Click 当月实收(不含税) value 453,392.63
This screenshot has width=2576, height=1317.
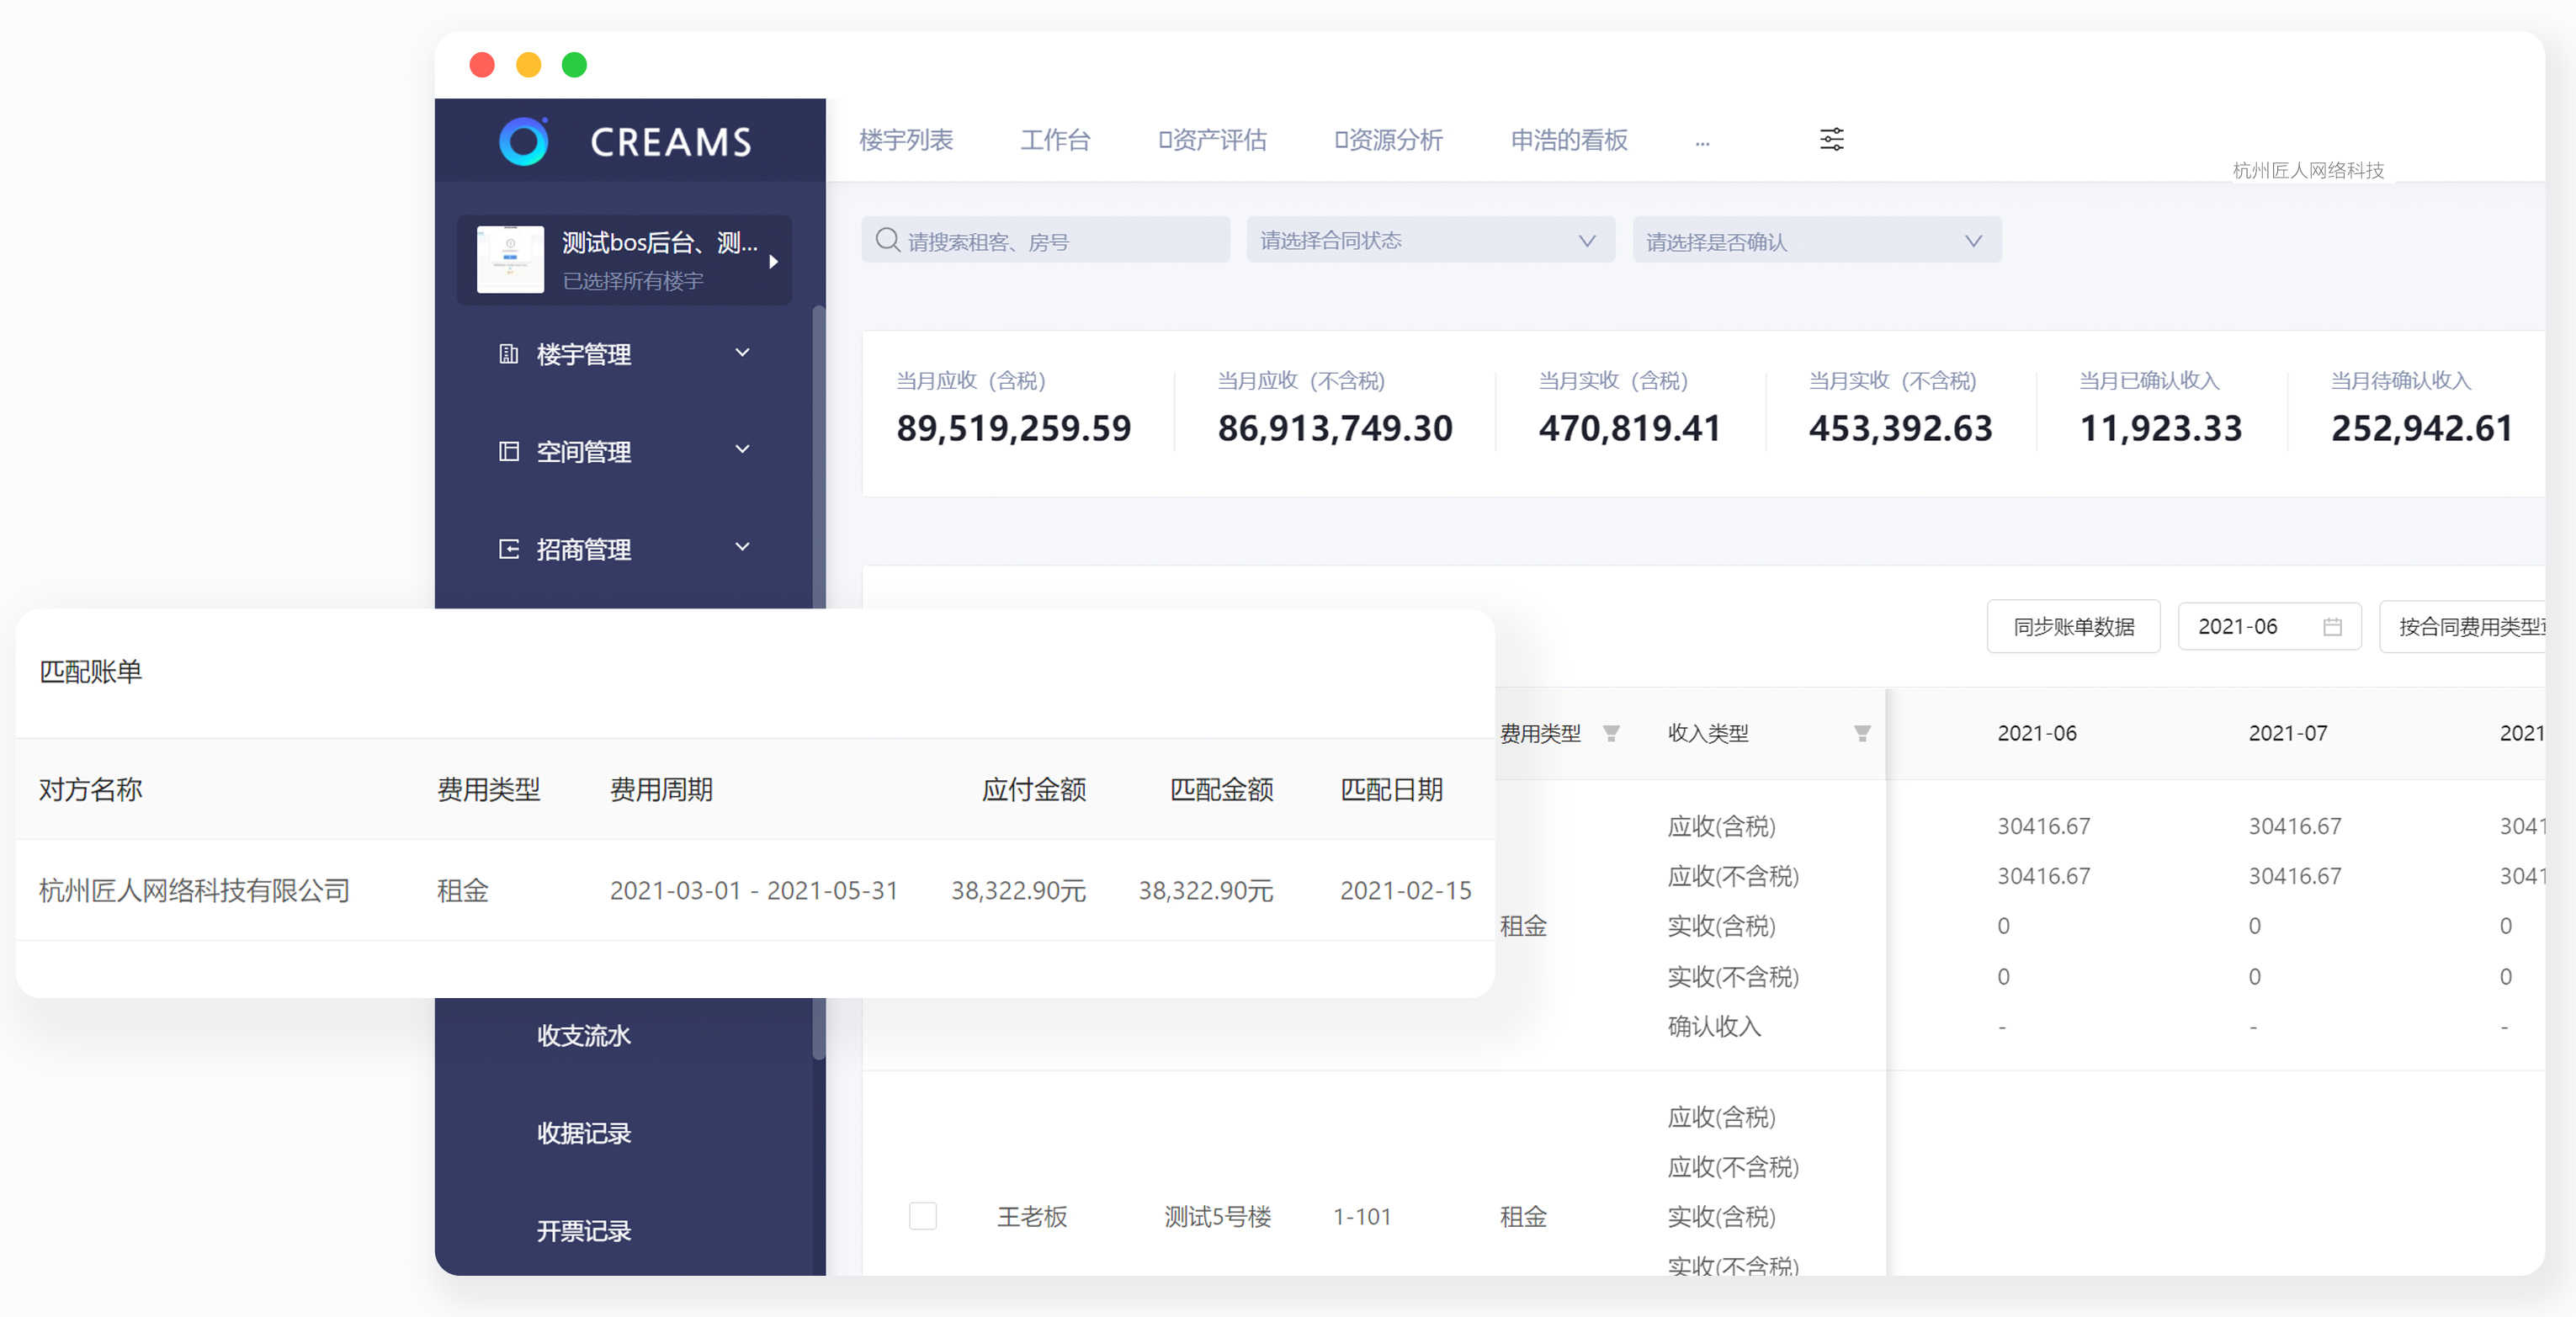point(1900,428)
